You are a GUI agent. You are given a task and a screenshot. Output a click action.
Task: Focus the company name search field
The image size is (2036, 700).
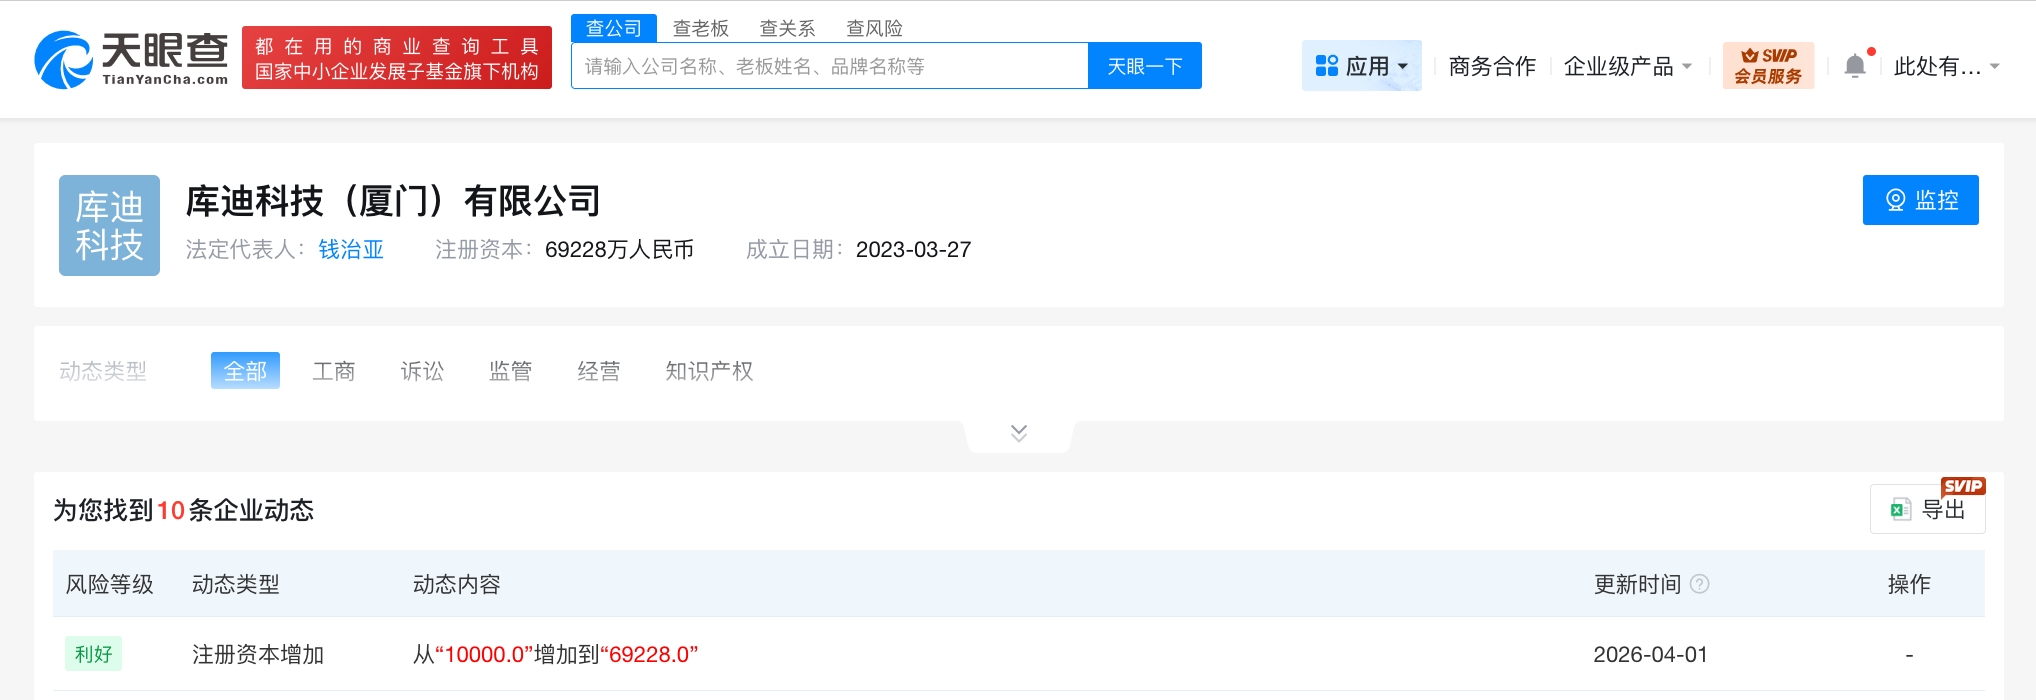coord(829,66)
